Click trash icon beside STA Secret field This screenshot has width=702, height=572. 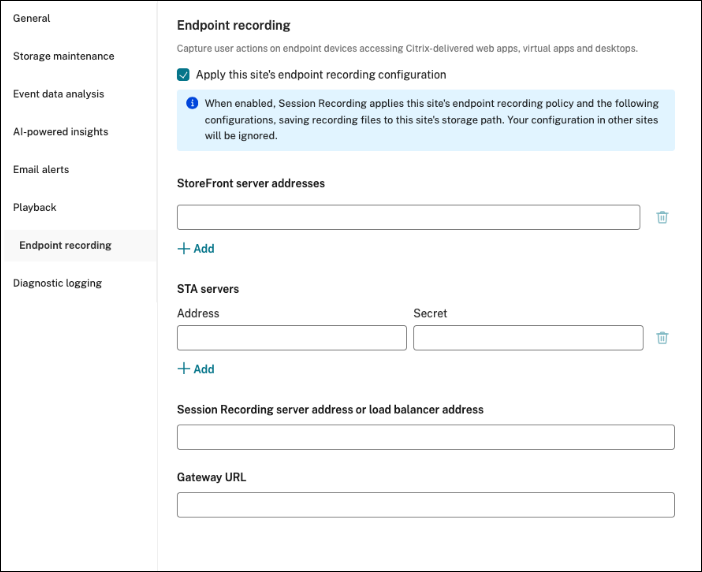662,338
